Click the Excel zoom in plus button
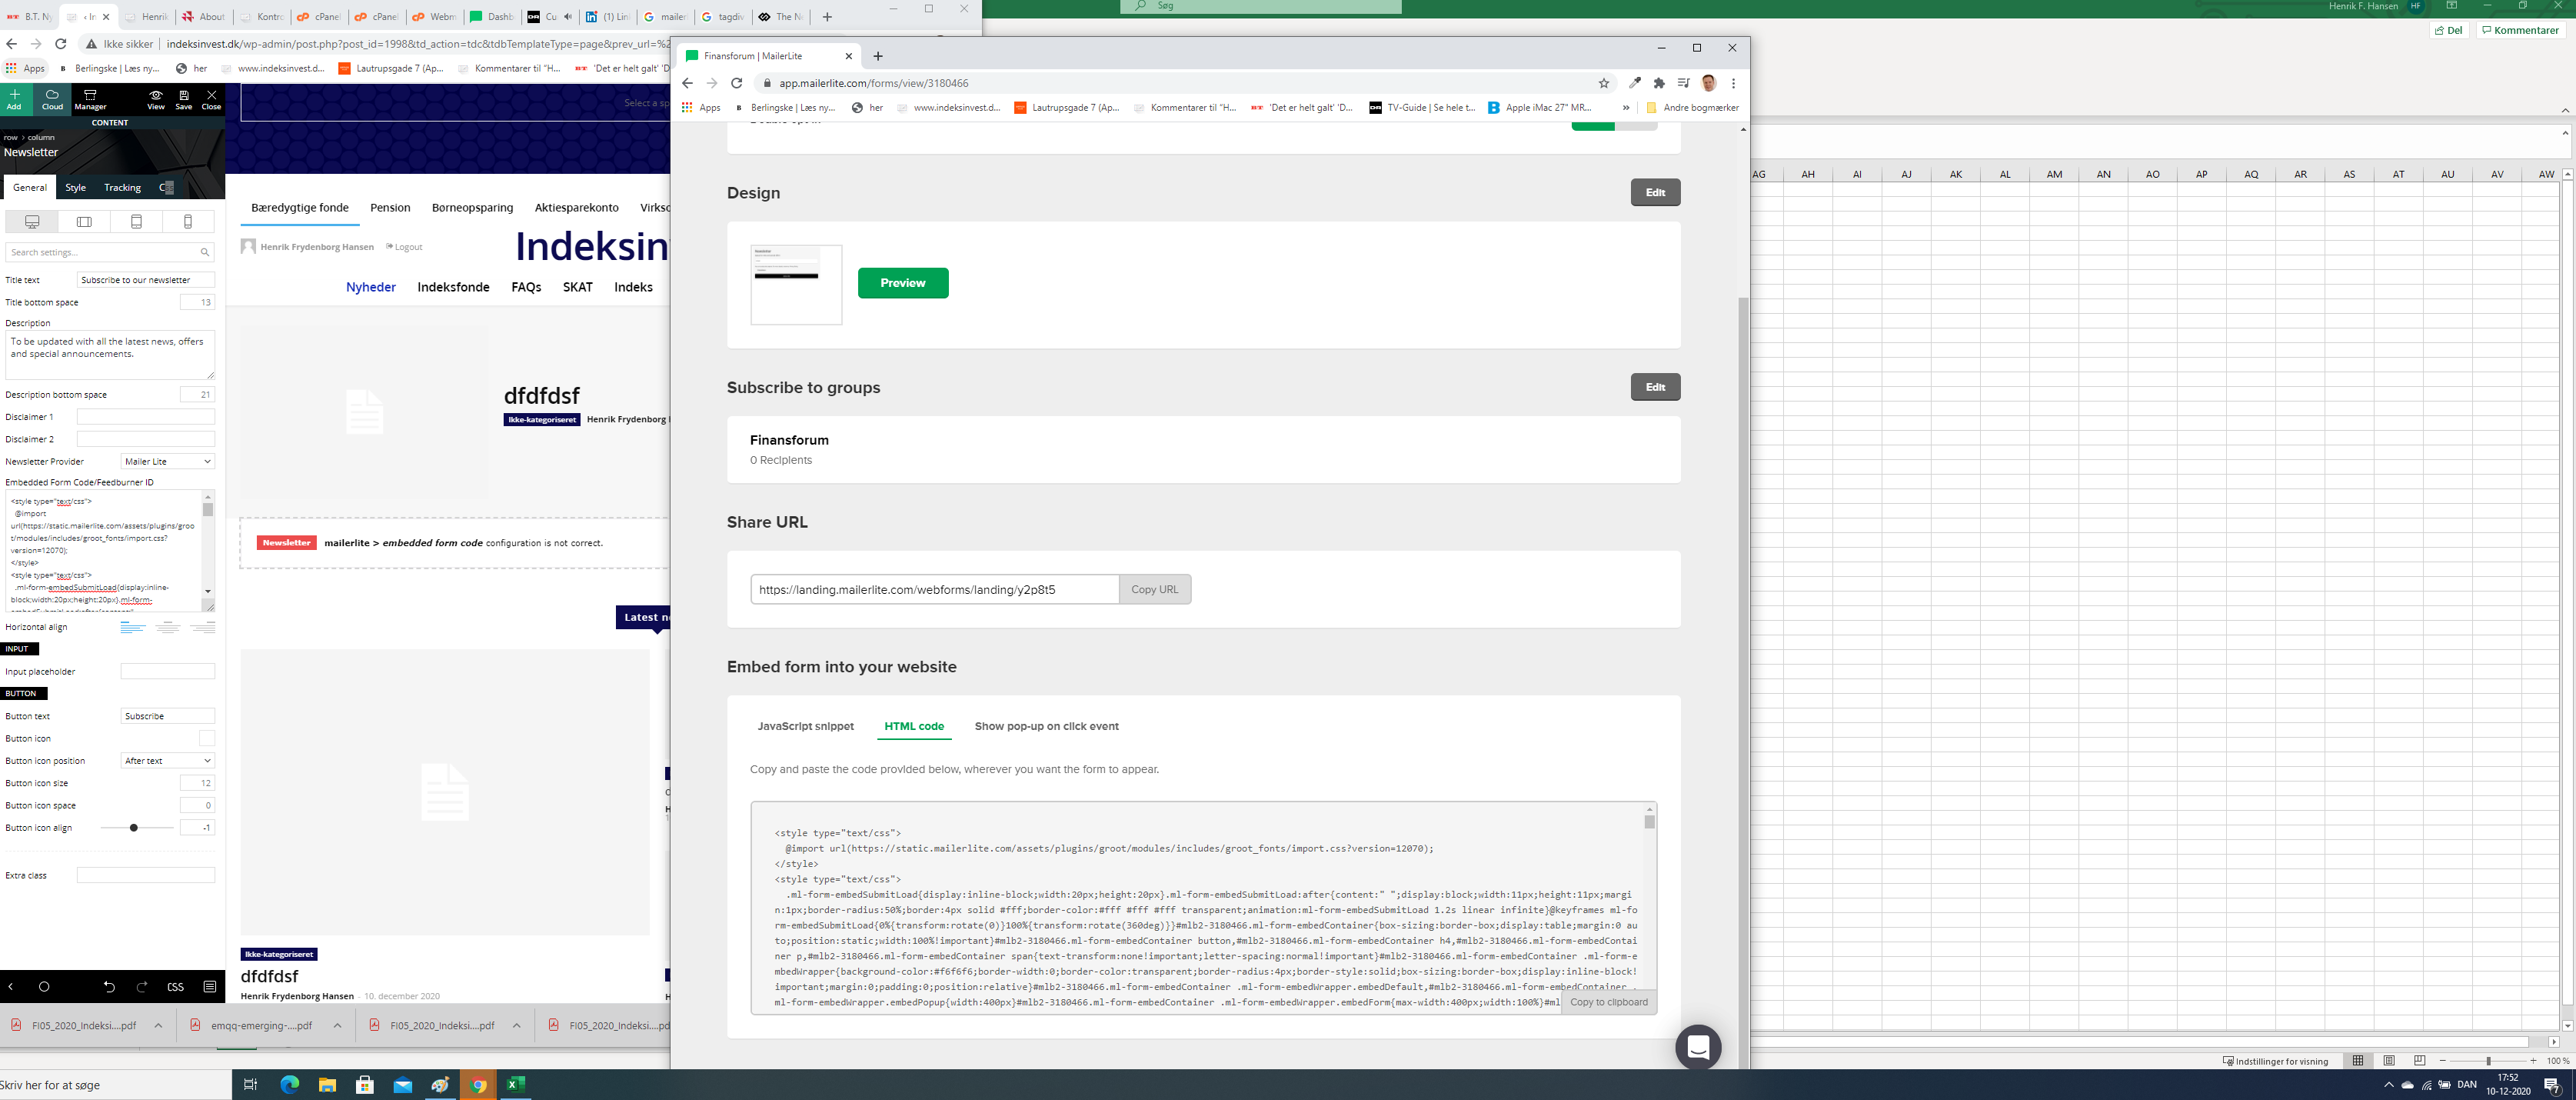The image size is (2576, 1100). (x=2533, y=1061)
